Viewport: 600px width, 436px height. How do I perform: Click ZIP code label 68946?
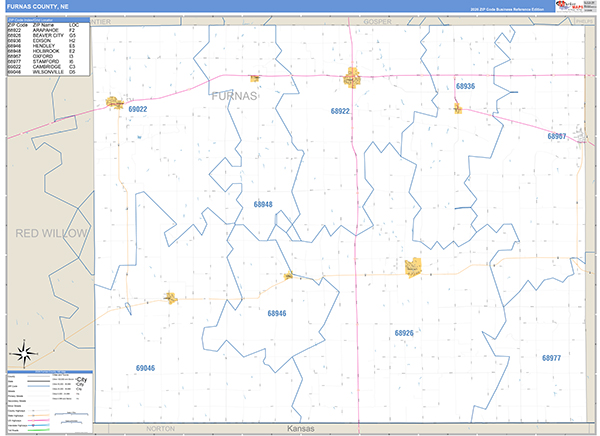pos(277,314)
